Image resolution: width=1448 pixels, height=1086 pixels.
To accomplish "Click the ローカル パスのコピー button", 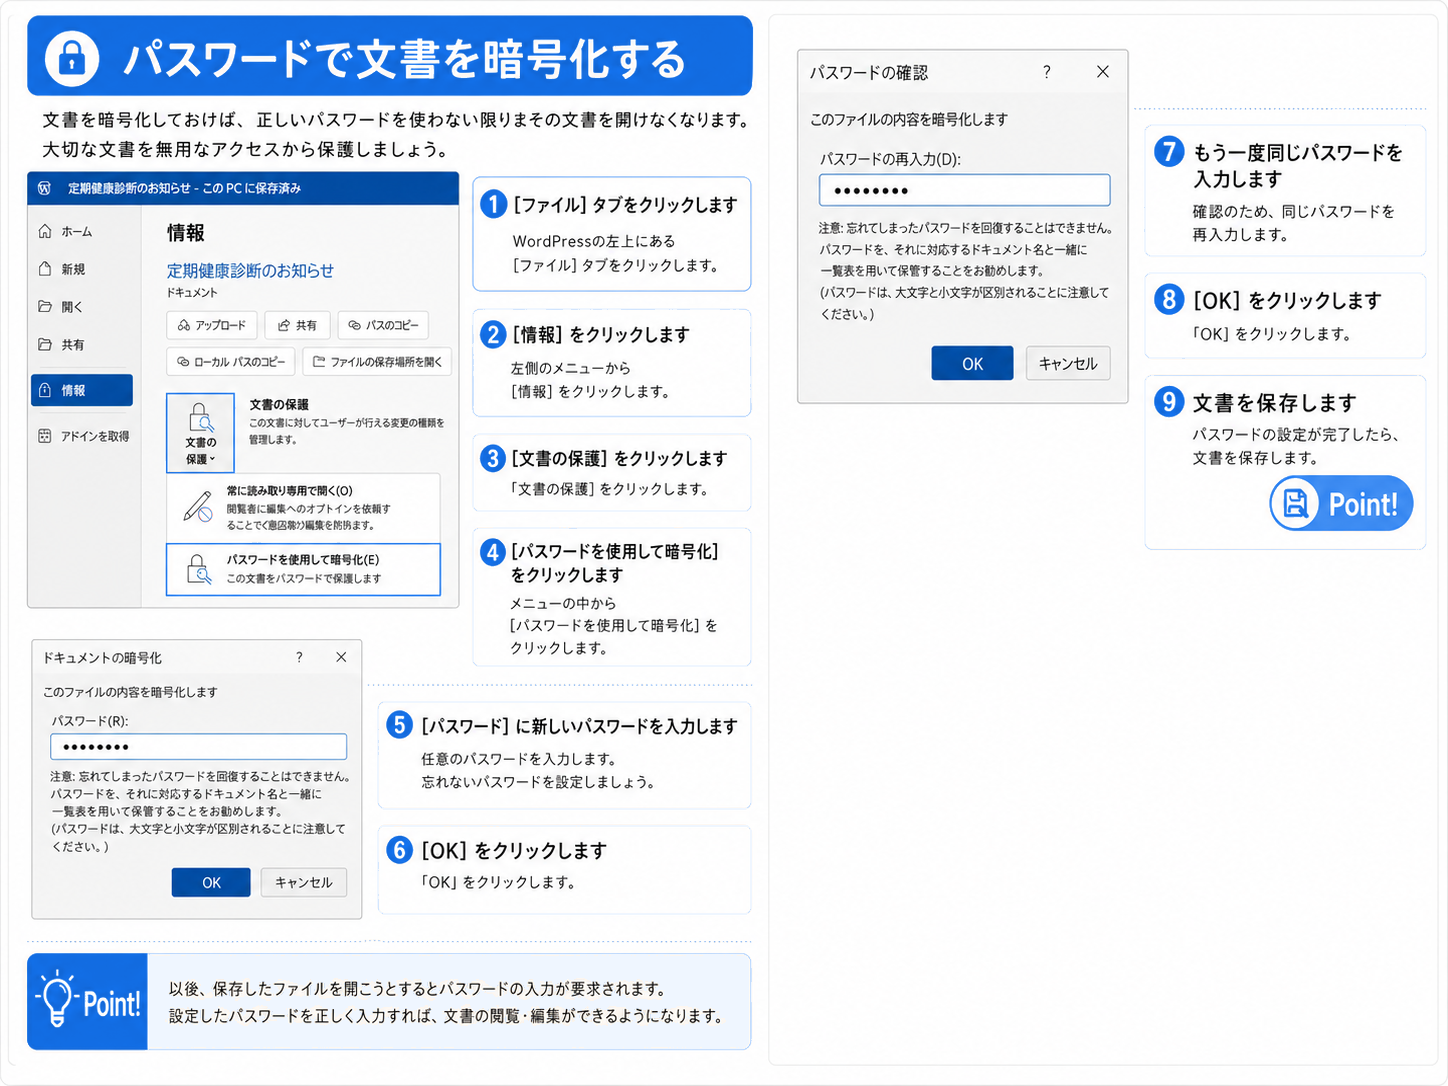I will 231,362.
